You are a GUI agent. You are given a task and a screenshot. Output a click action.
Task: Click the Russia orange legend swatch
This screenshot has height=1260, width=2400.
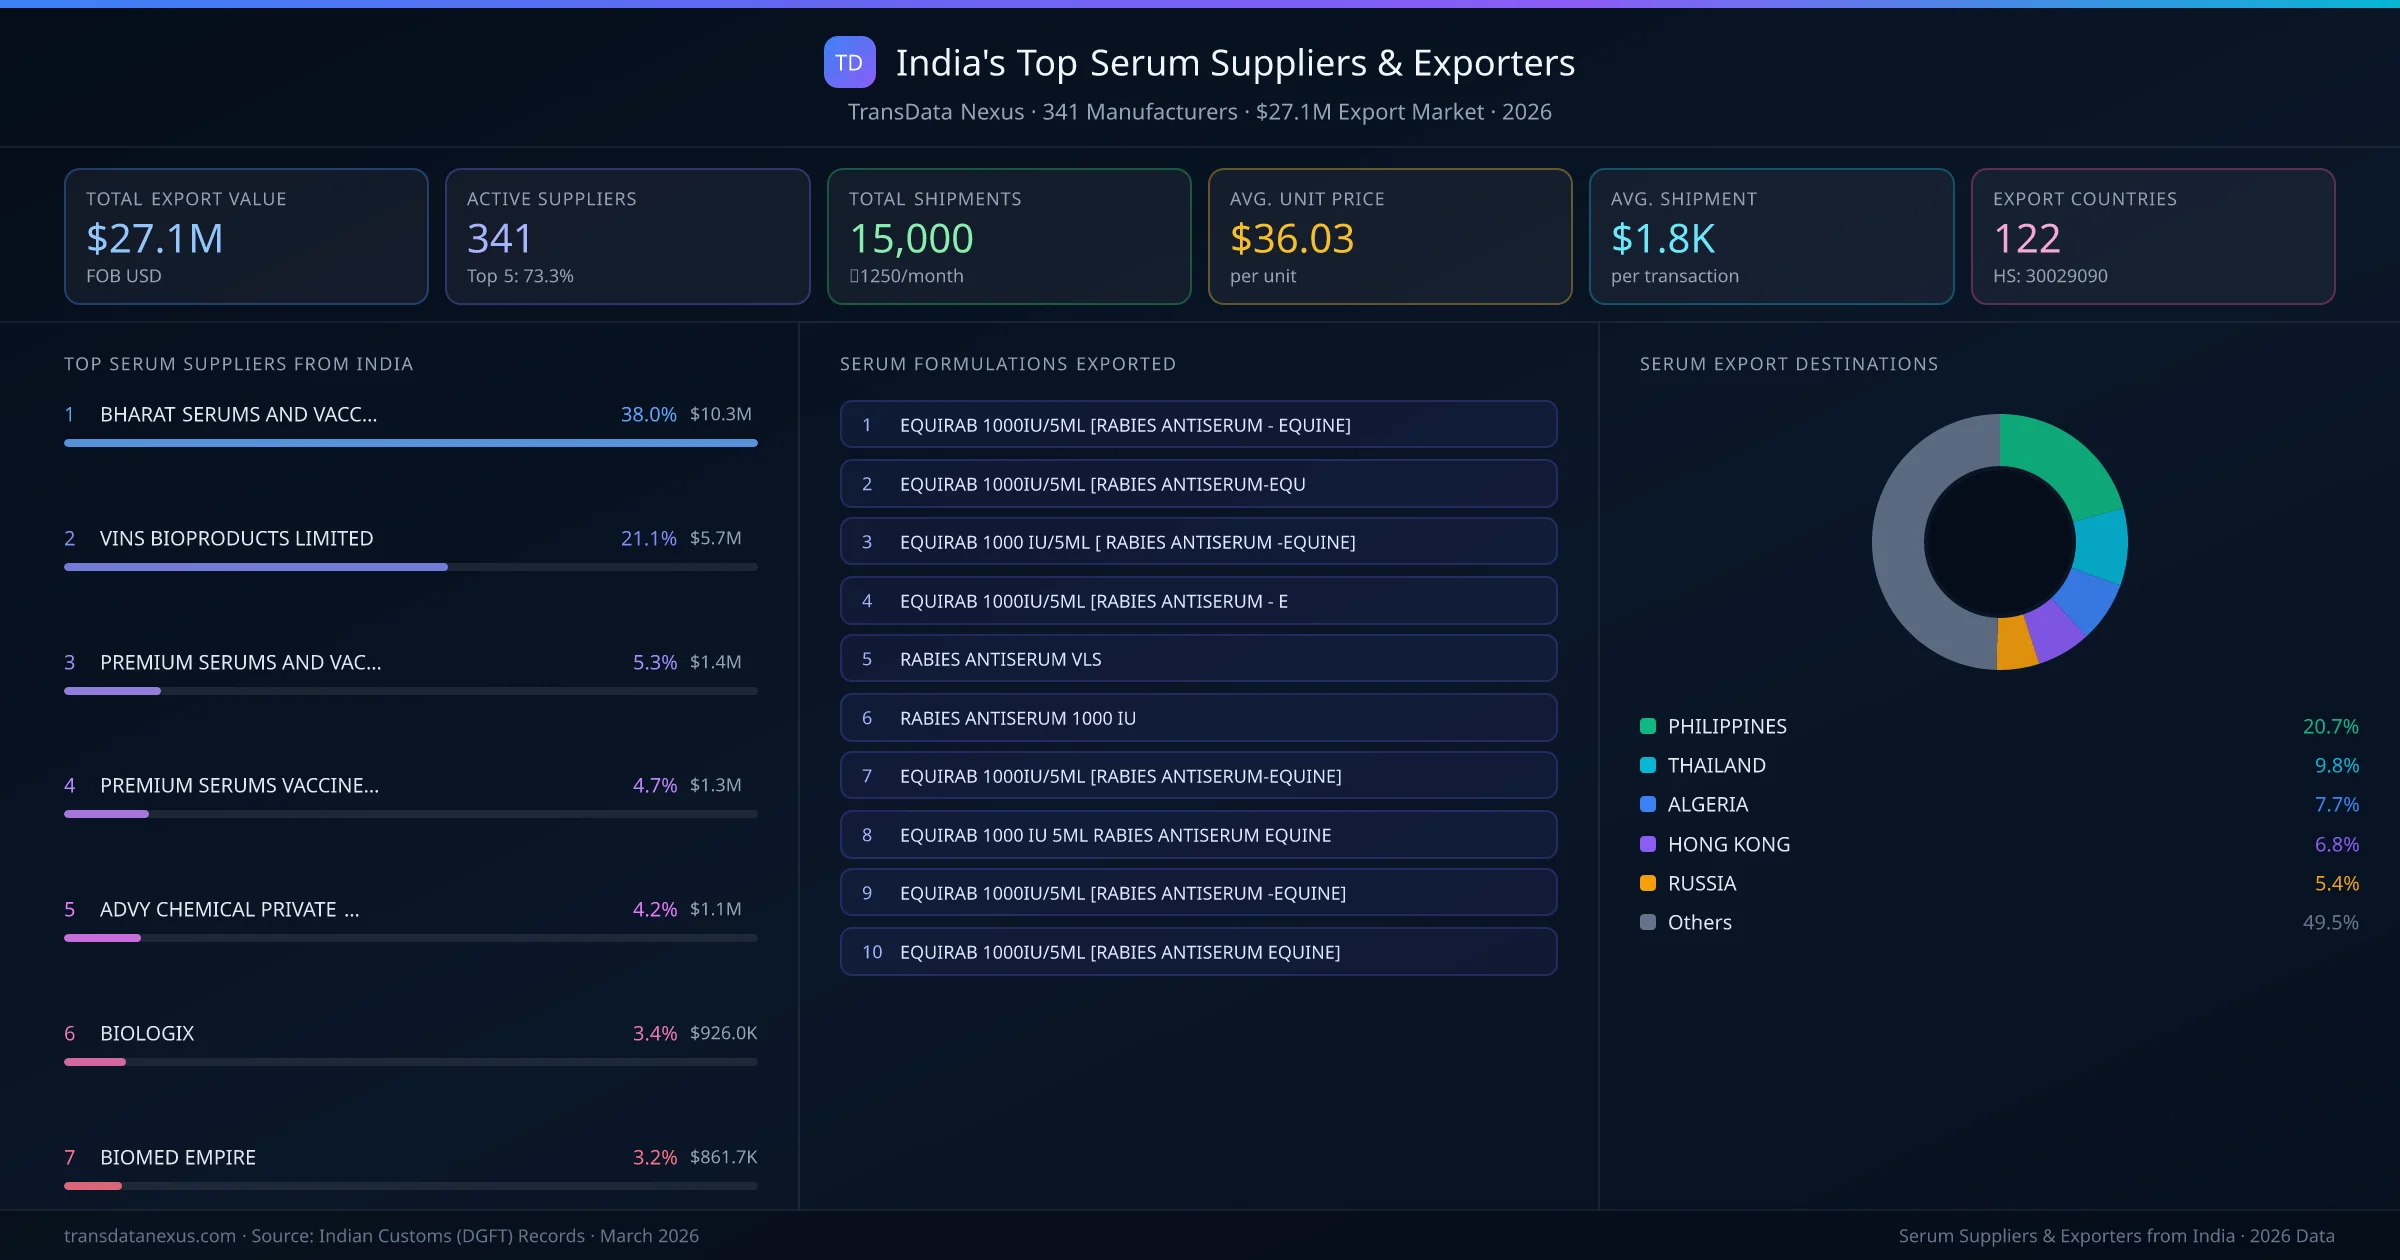point(1648,883)
